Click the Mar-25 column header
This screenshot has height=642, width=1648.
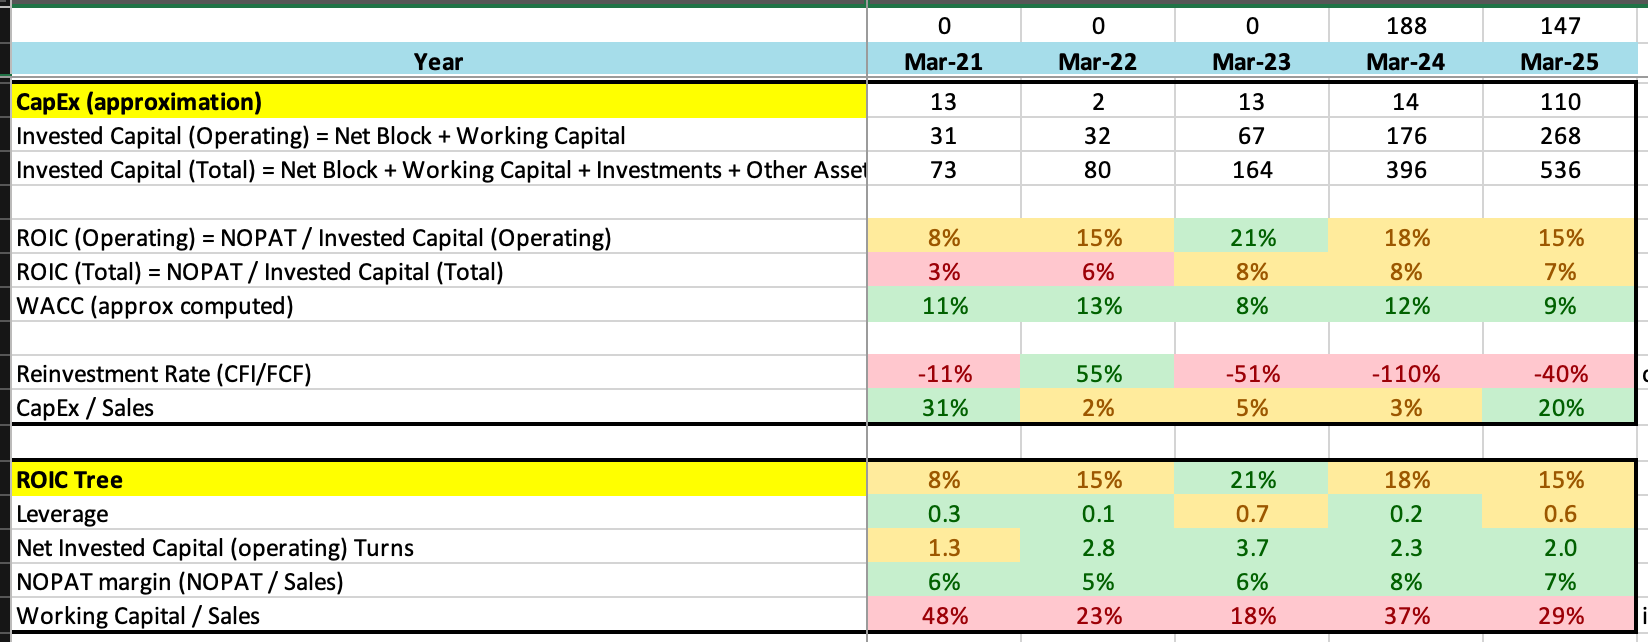click(x=1559, y=61)
